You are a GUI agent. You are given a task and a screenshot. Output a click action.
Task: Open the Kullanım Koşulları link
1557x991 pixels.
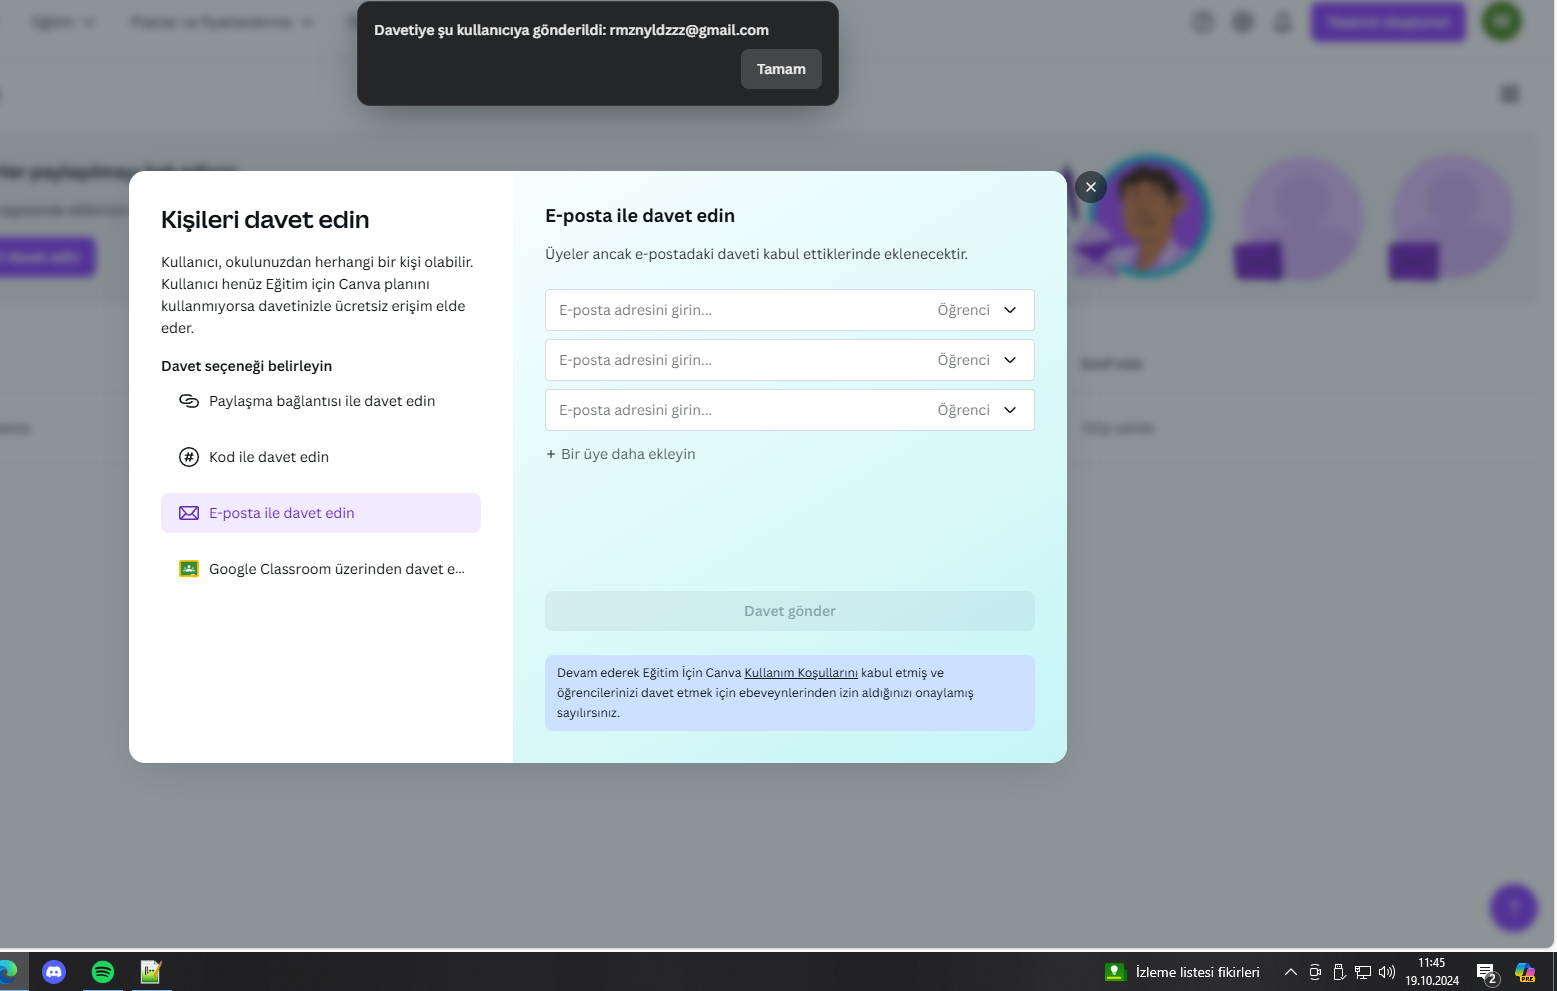801,673
